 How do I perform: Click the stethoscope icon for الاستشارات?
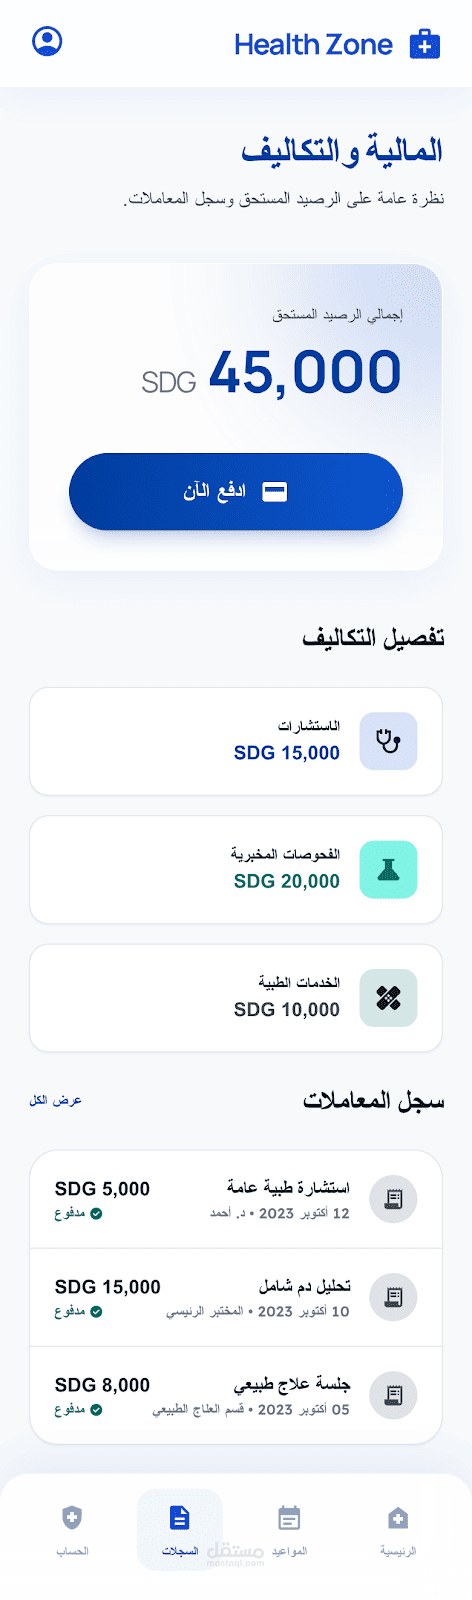(388, 741)
